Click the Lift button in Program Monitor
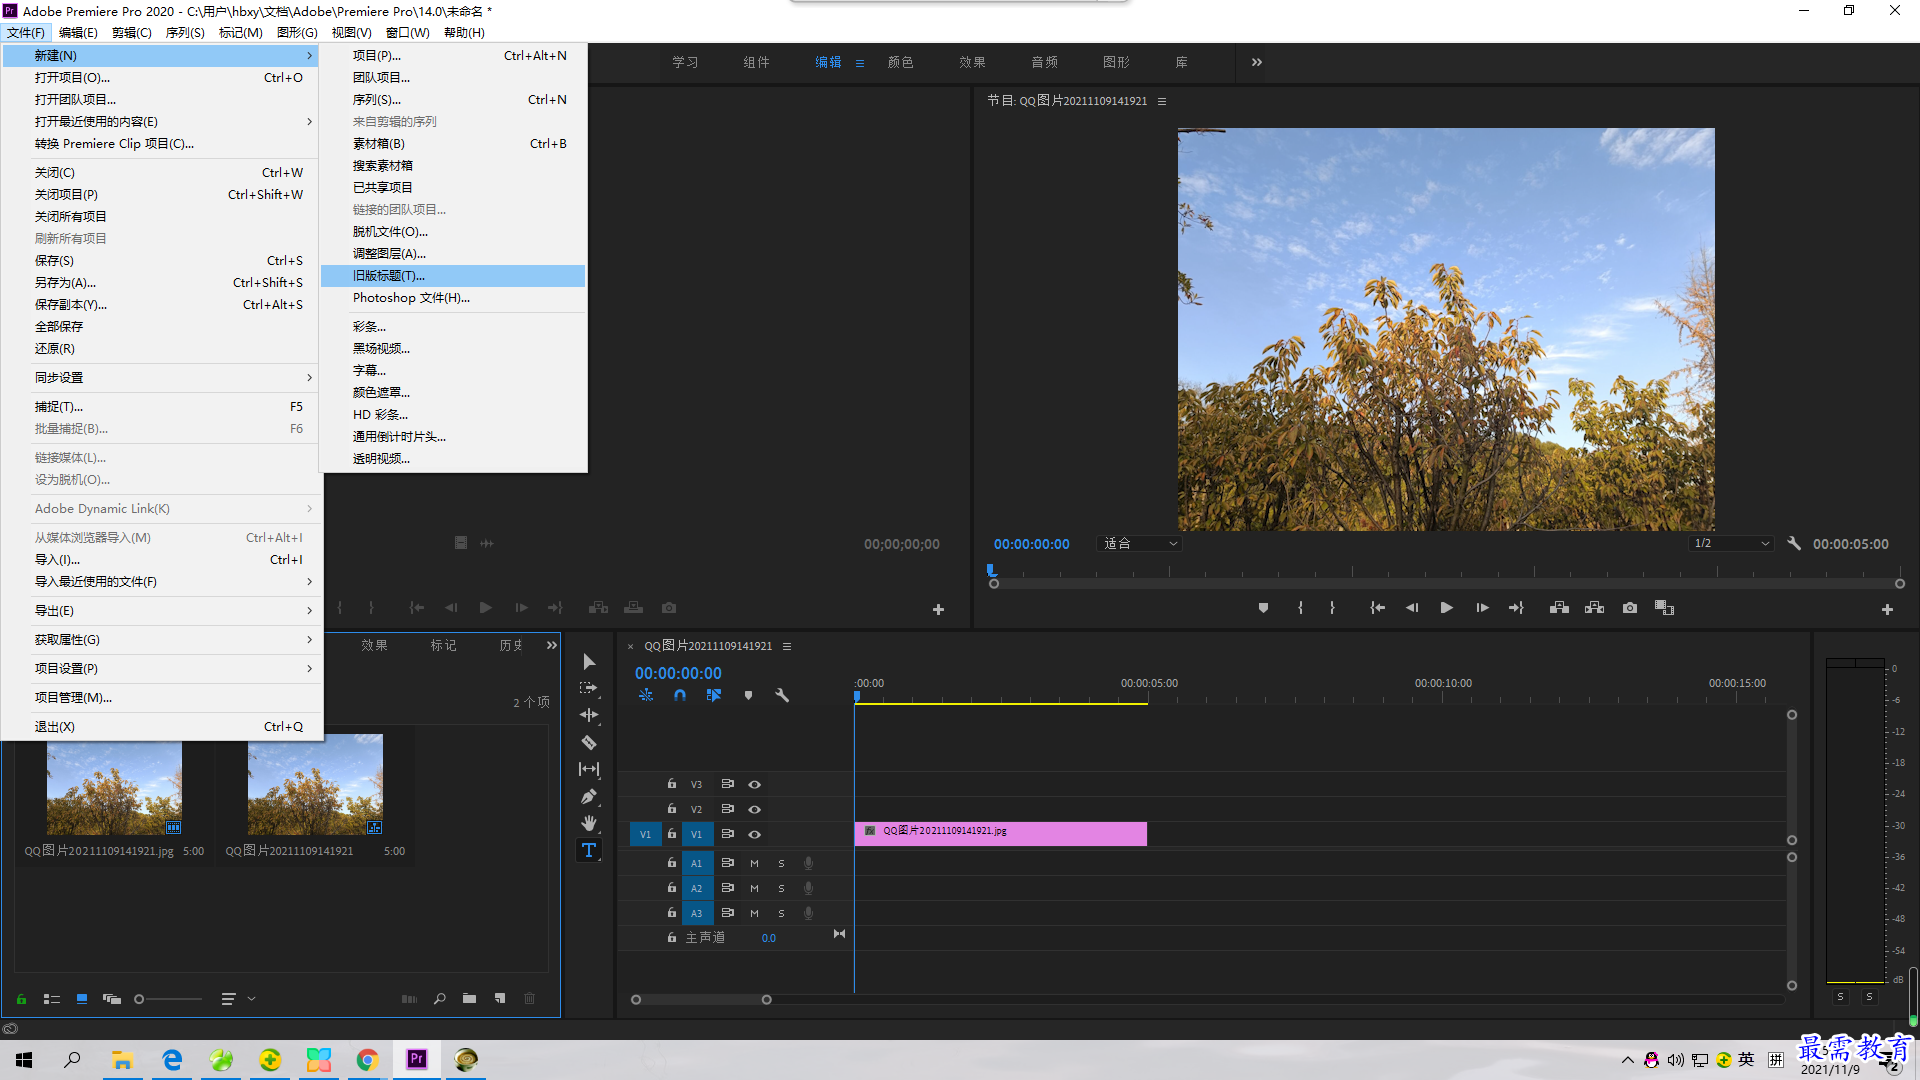The width and height of the screenshot is (1920, 1080). [x=1559, y=608]
